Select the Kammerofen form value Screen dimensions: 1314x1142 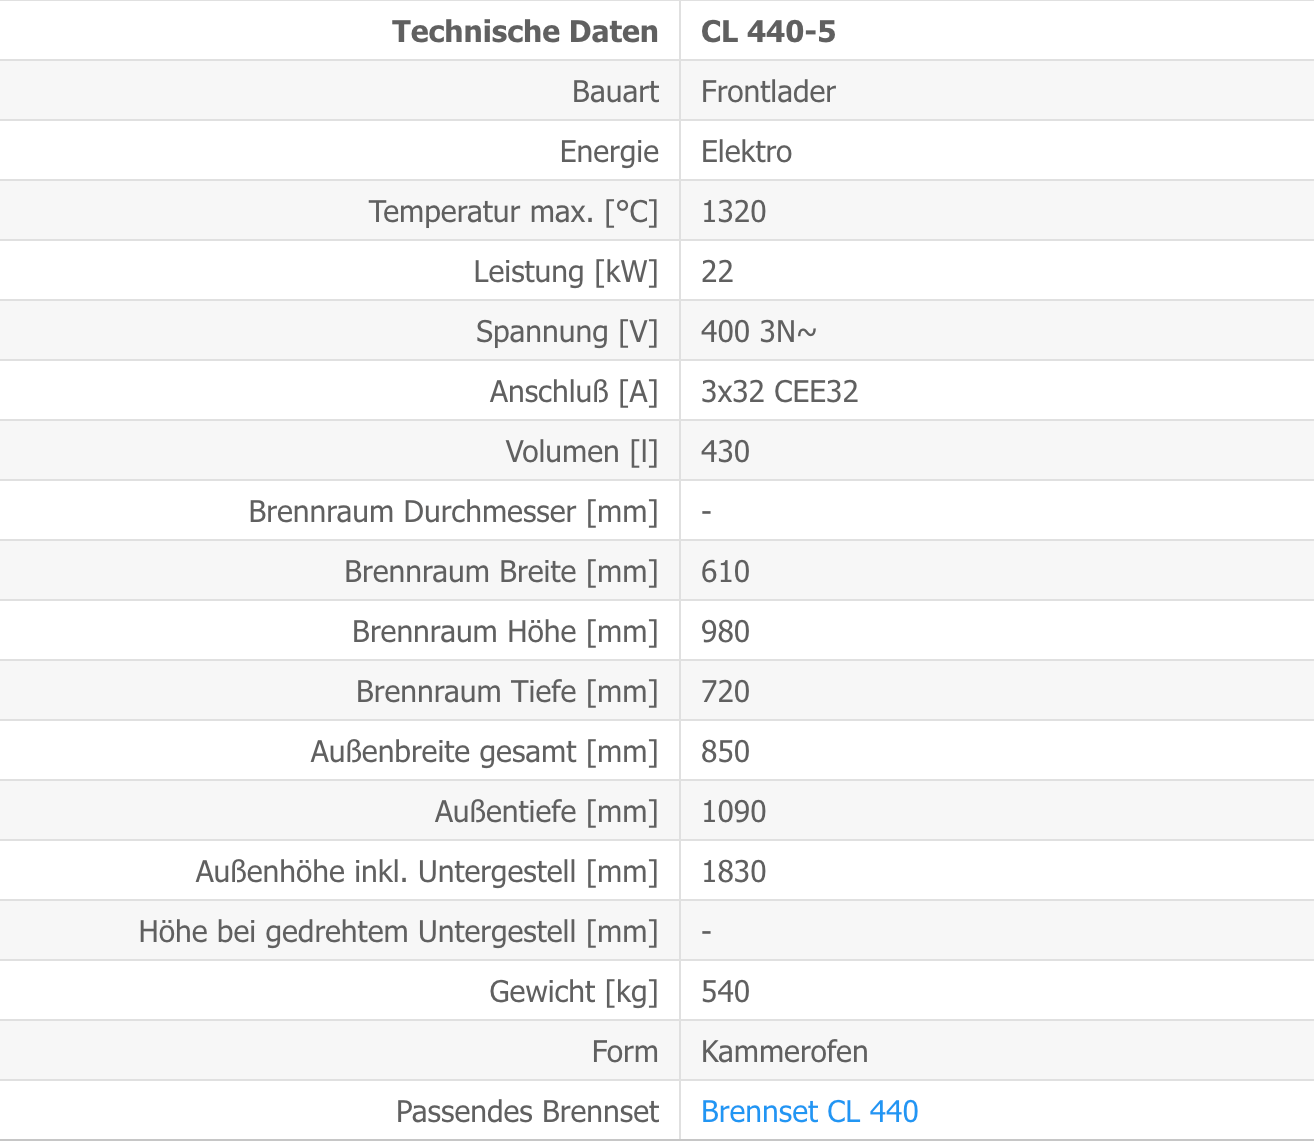point(784,1051)
